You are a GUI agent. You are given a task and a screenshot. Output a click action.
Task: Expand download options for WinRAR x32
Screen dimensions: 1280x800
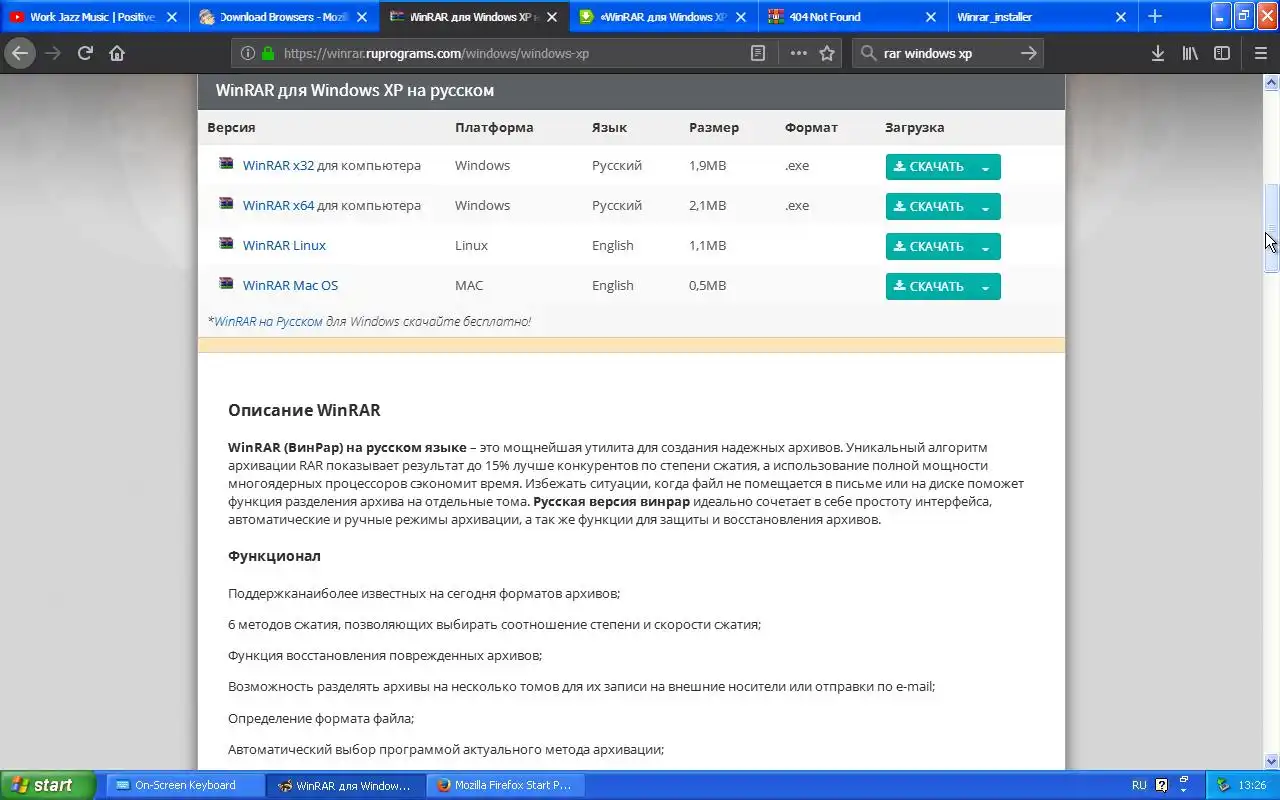tap(986, 167)
